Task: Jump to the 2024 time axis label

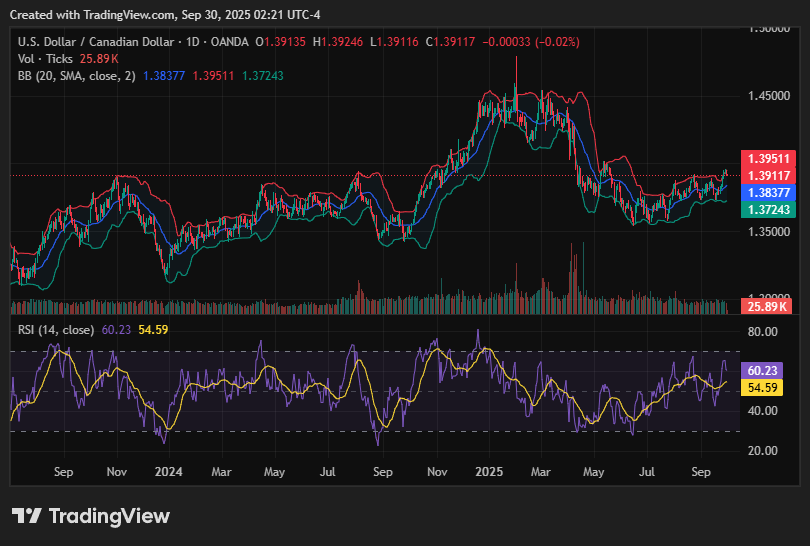Action: click(x=168, y=470)
